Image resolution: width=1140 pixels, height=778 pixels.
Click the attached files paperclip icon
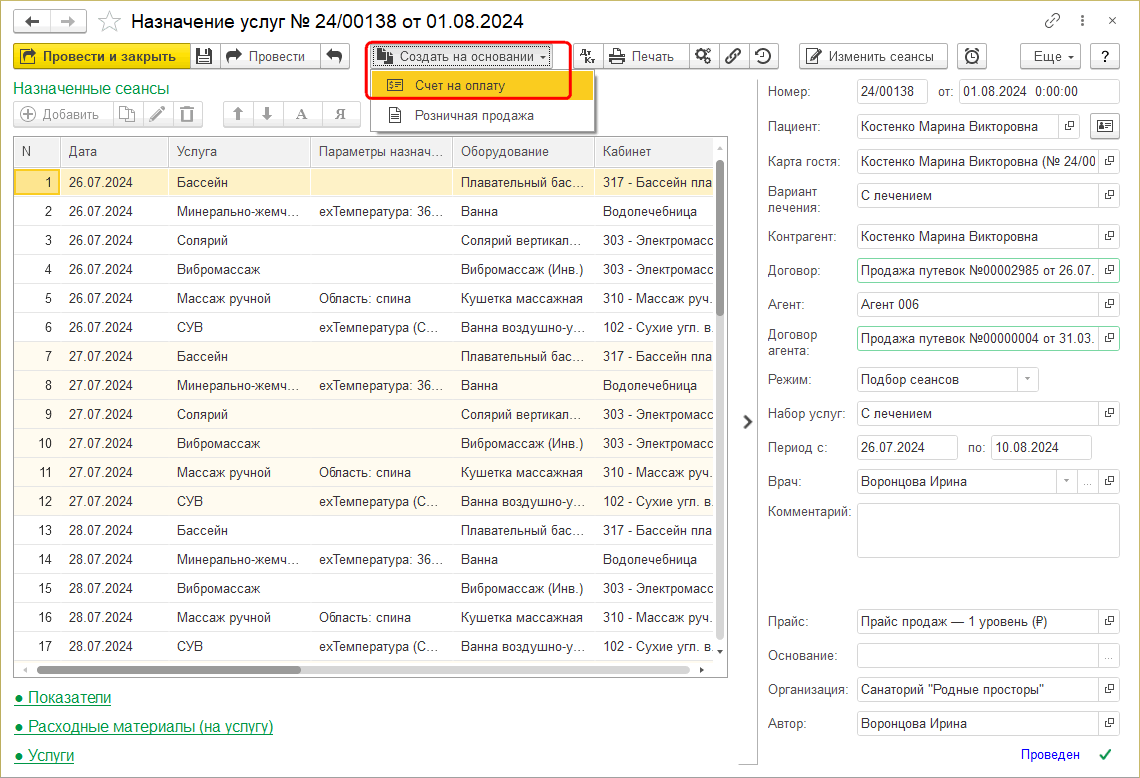coord(733,56)
